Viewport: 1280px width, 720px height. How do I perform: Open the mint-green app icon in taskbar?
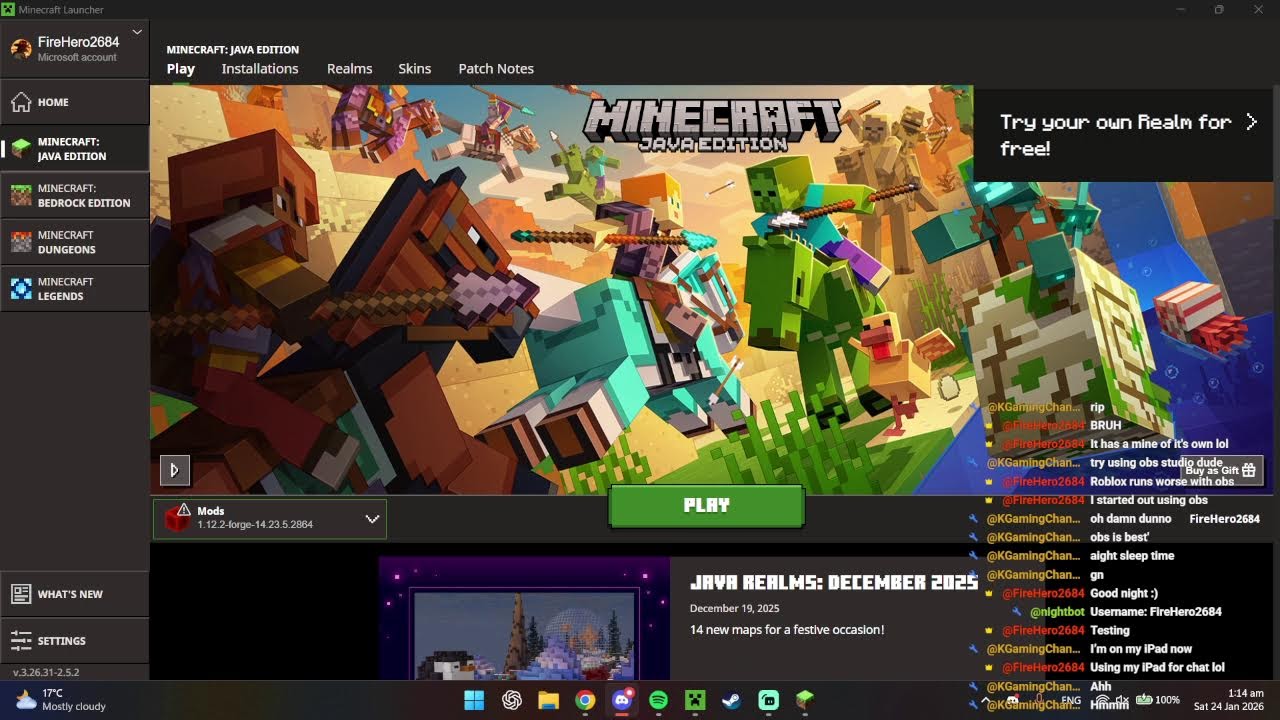click(768, 700)
